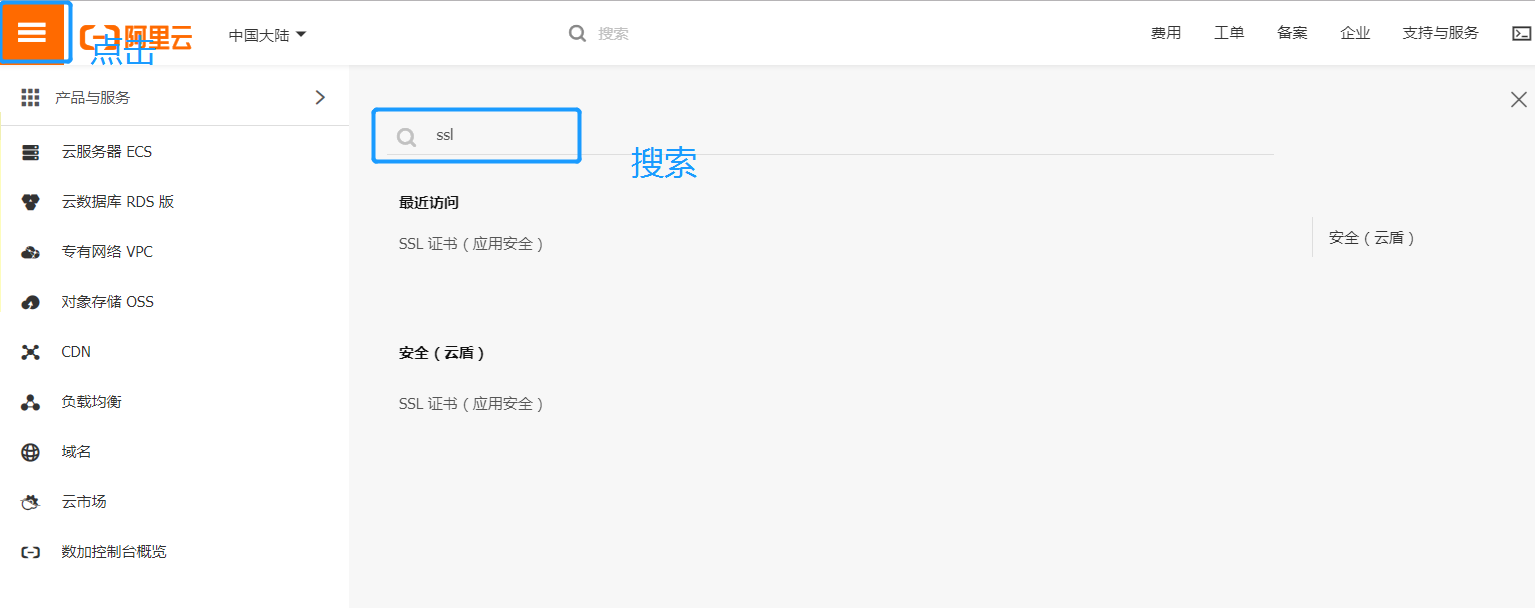Image resolution: width=1535 pixels, height=608 pixels.
Task: Click the orange hamburger menu button
Action: click(x=32, y=33)
